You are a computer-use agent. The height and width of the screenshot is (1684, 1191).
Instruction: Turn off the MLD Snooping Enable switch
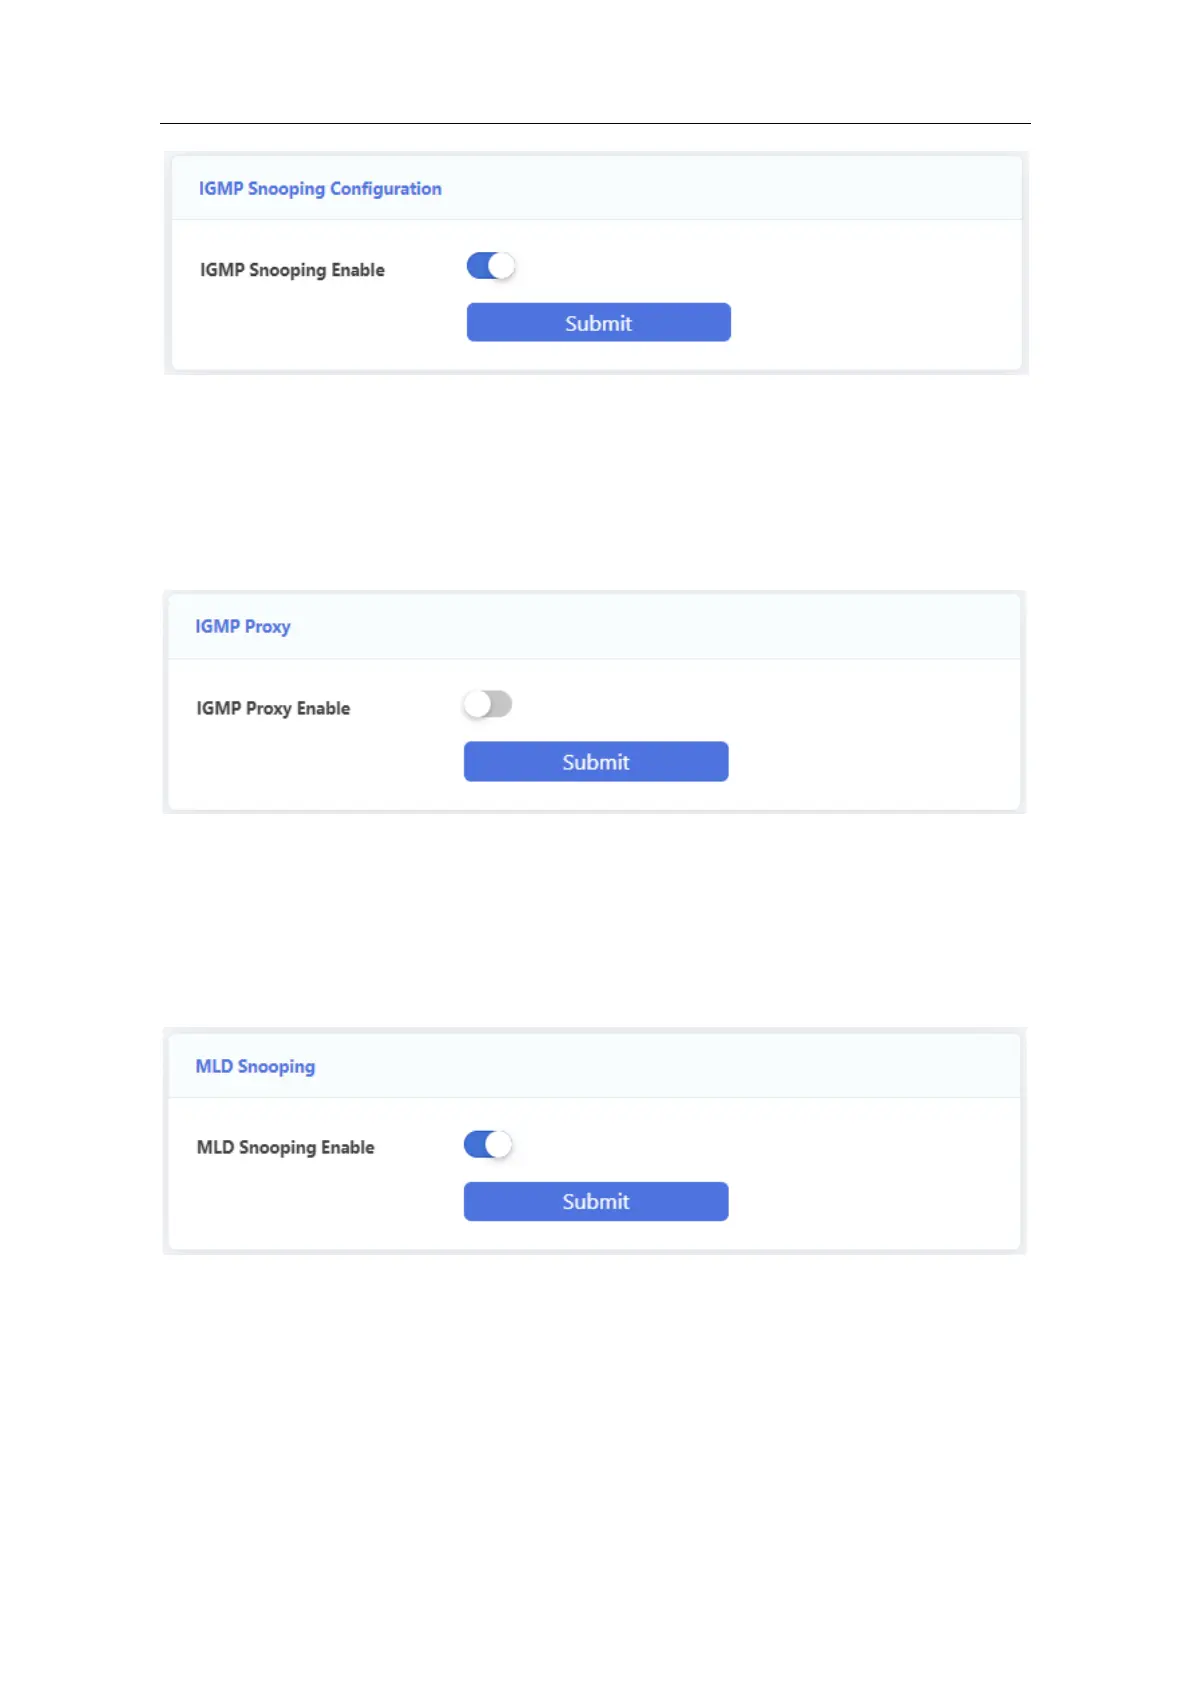click(487, 1144)
